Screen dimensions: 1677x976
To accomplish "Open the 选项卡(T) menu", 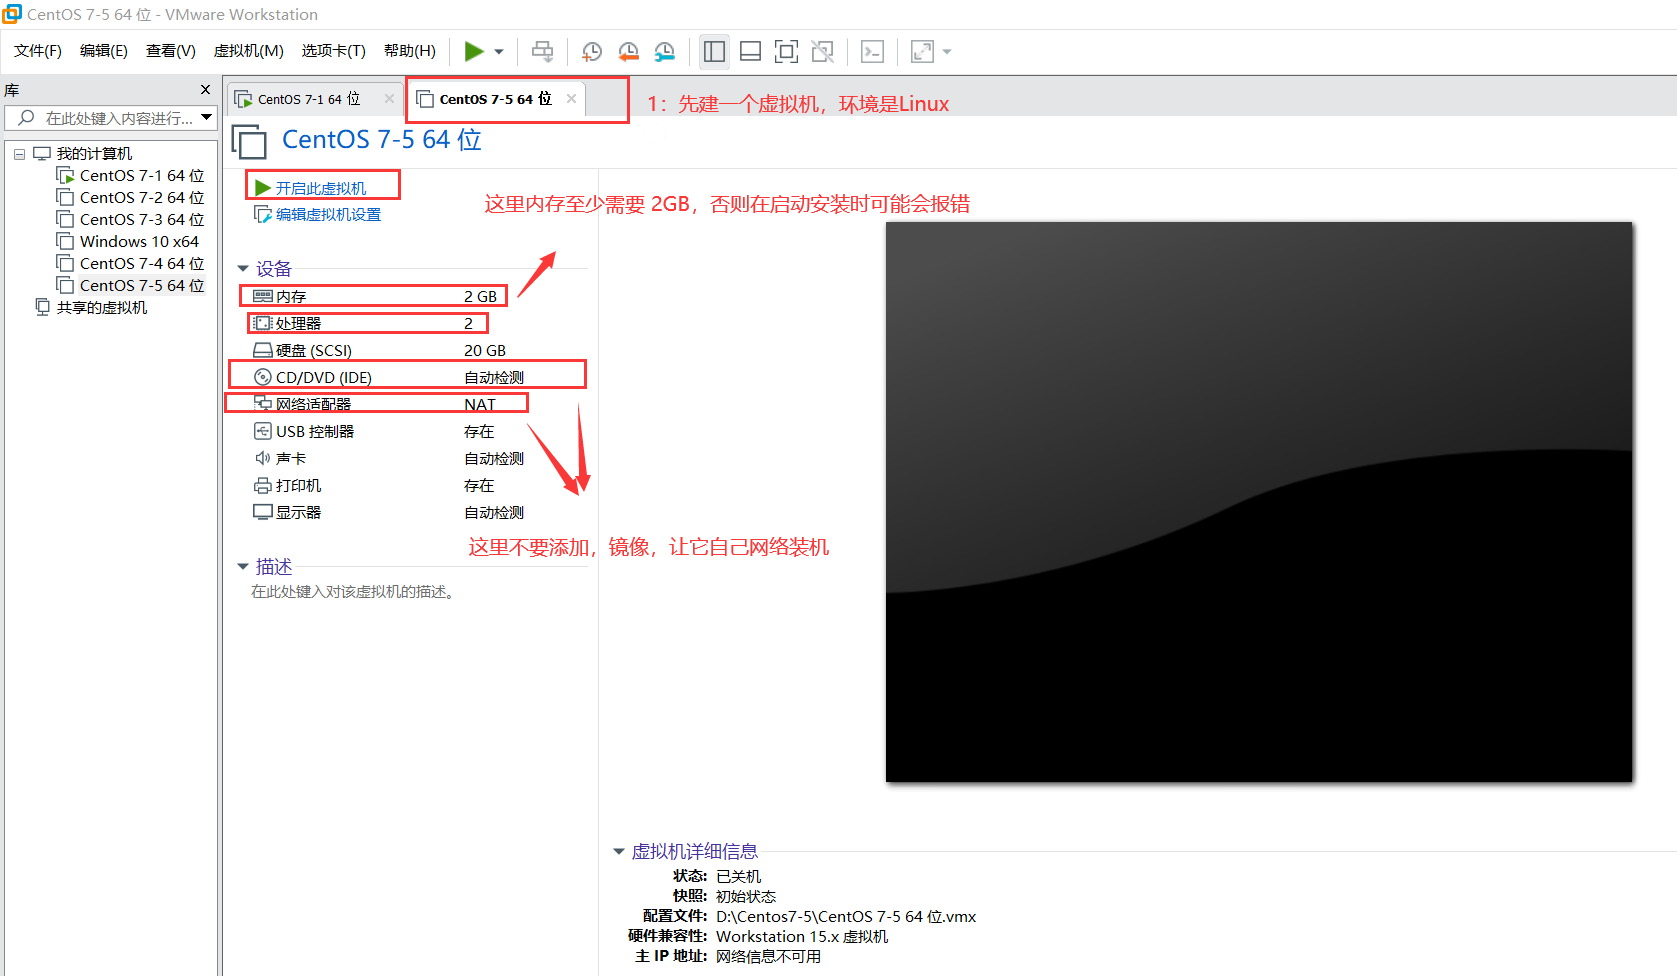I will point(334,51).
